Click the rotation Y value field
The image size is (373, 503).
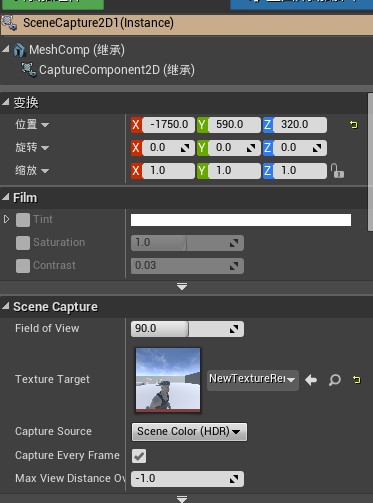(234, 148)
